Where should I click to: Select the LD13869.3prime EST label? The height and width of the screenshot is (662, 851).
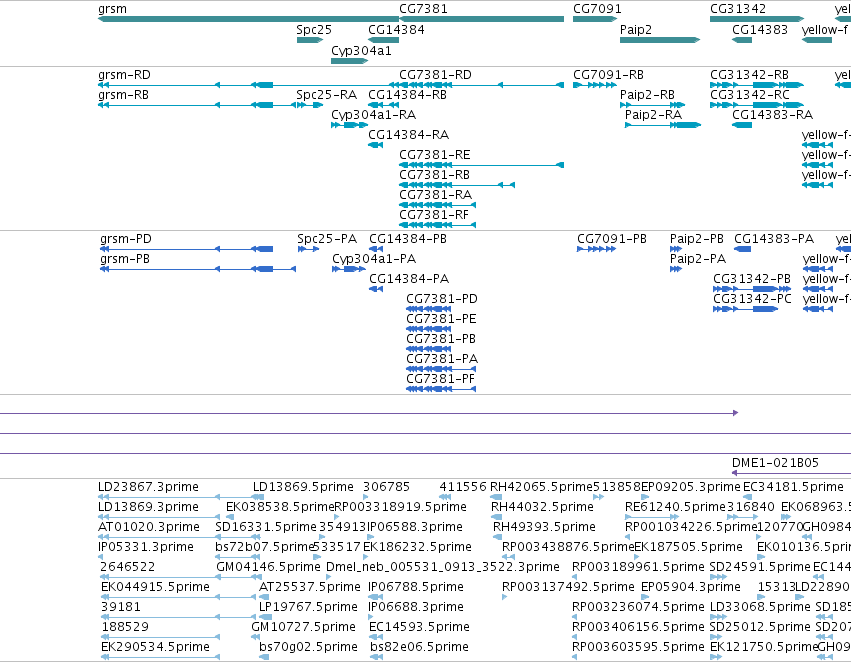pyautogui.click(x=148, y=507)
